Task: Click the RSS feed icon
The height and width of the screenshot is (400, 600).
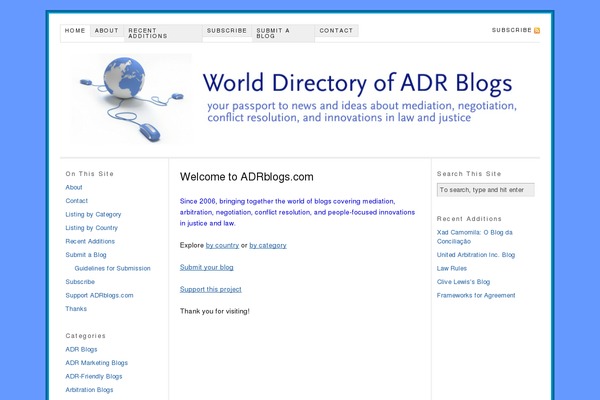Action: point(537,31)
